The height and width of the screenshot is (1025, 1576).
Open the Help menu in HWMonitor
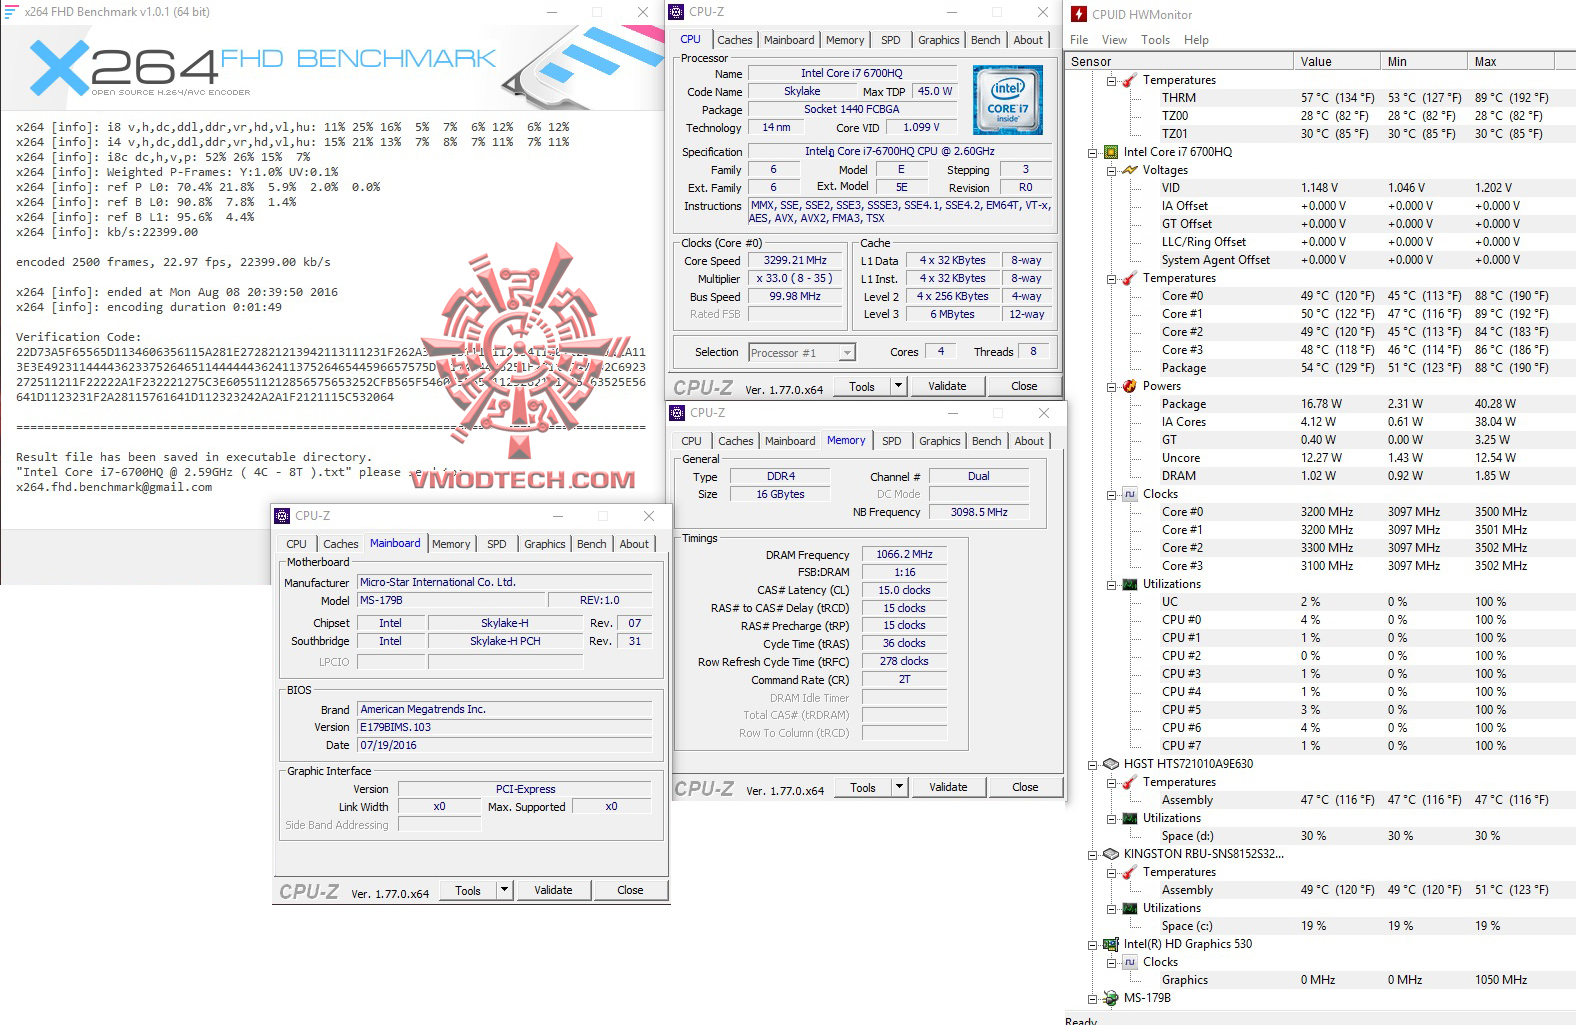[x=1196, y=40]
